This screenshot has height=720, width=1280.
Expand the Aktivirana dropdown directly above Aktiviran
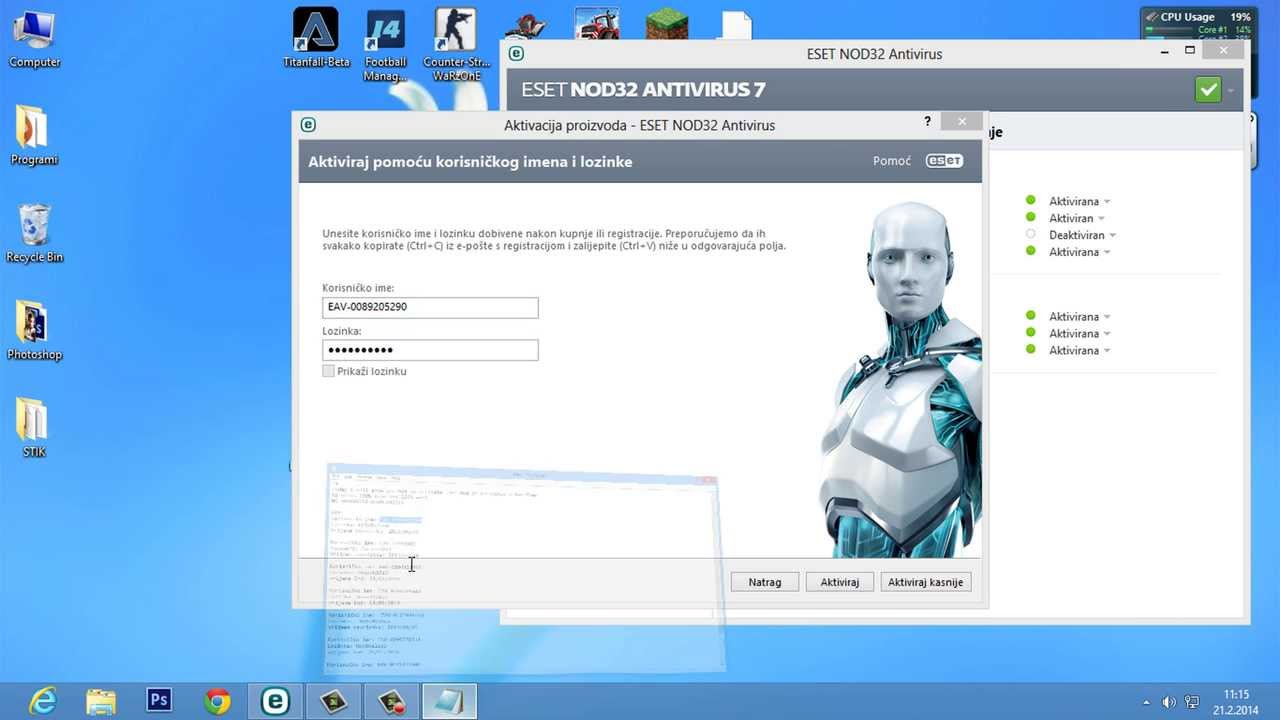point(1107,202)
